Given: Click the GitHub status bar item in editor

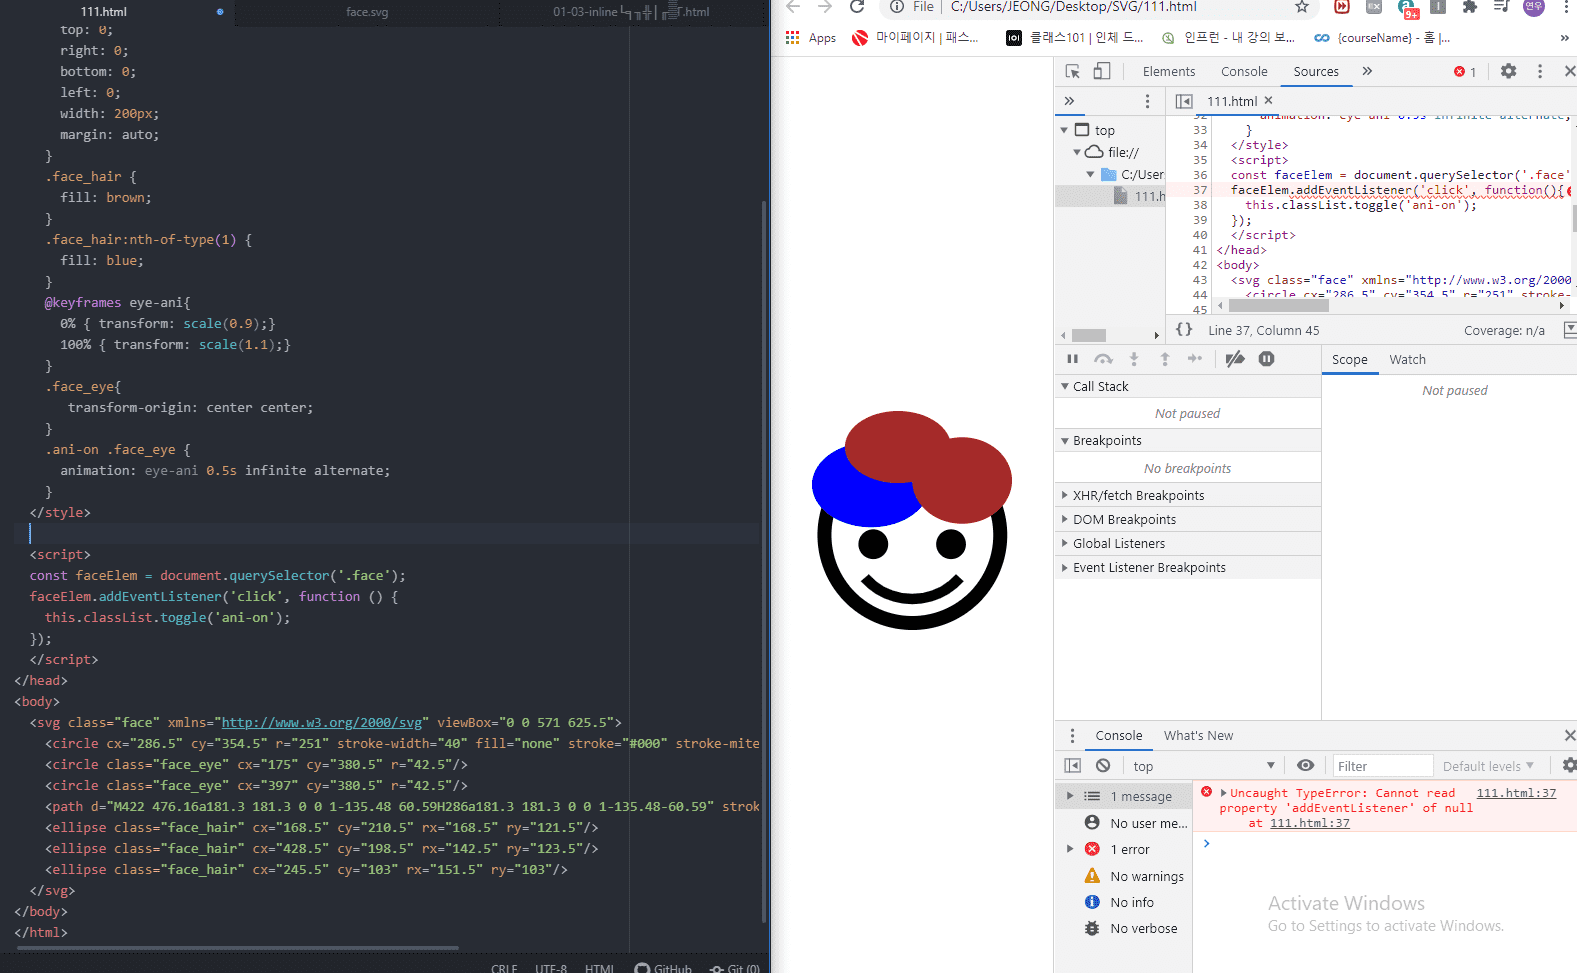Looking at the screenshot, I should pos(663,968).
